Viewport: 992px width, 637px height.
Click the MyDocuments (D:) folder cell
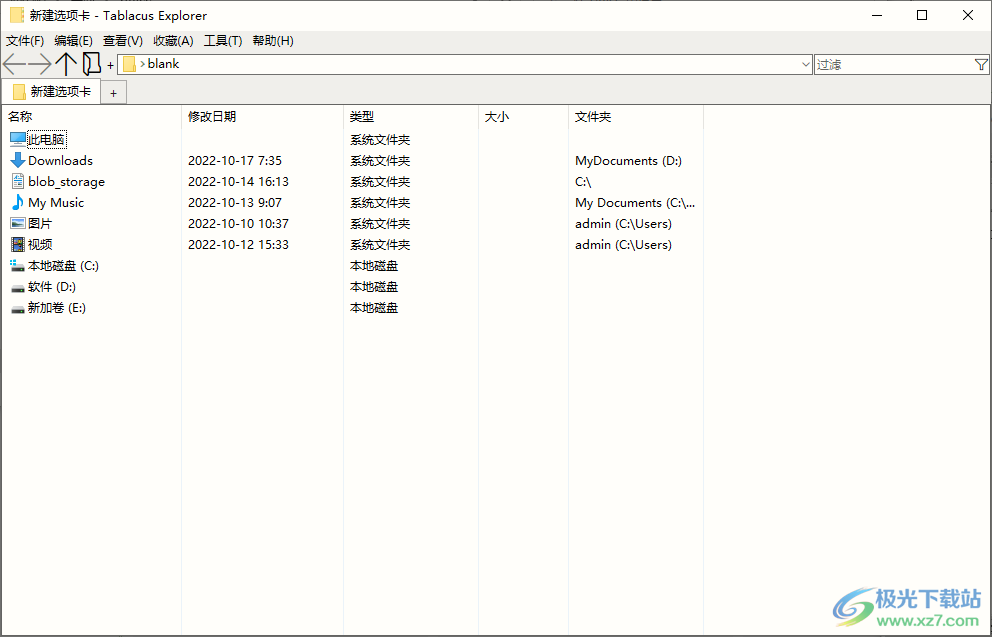tap(628, 161)
